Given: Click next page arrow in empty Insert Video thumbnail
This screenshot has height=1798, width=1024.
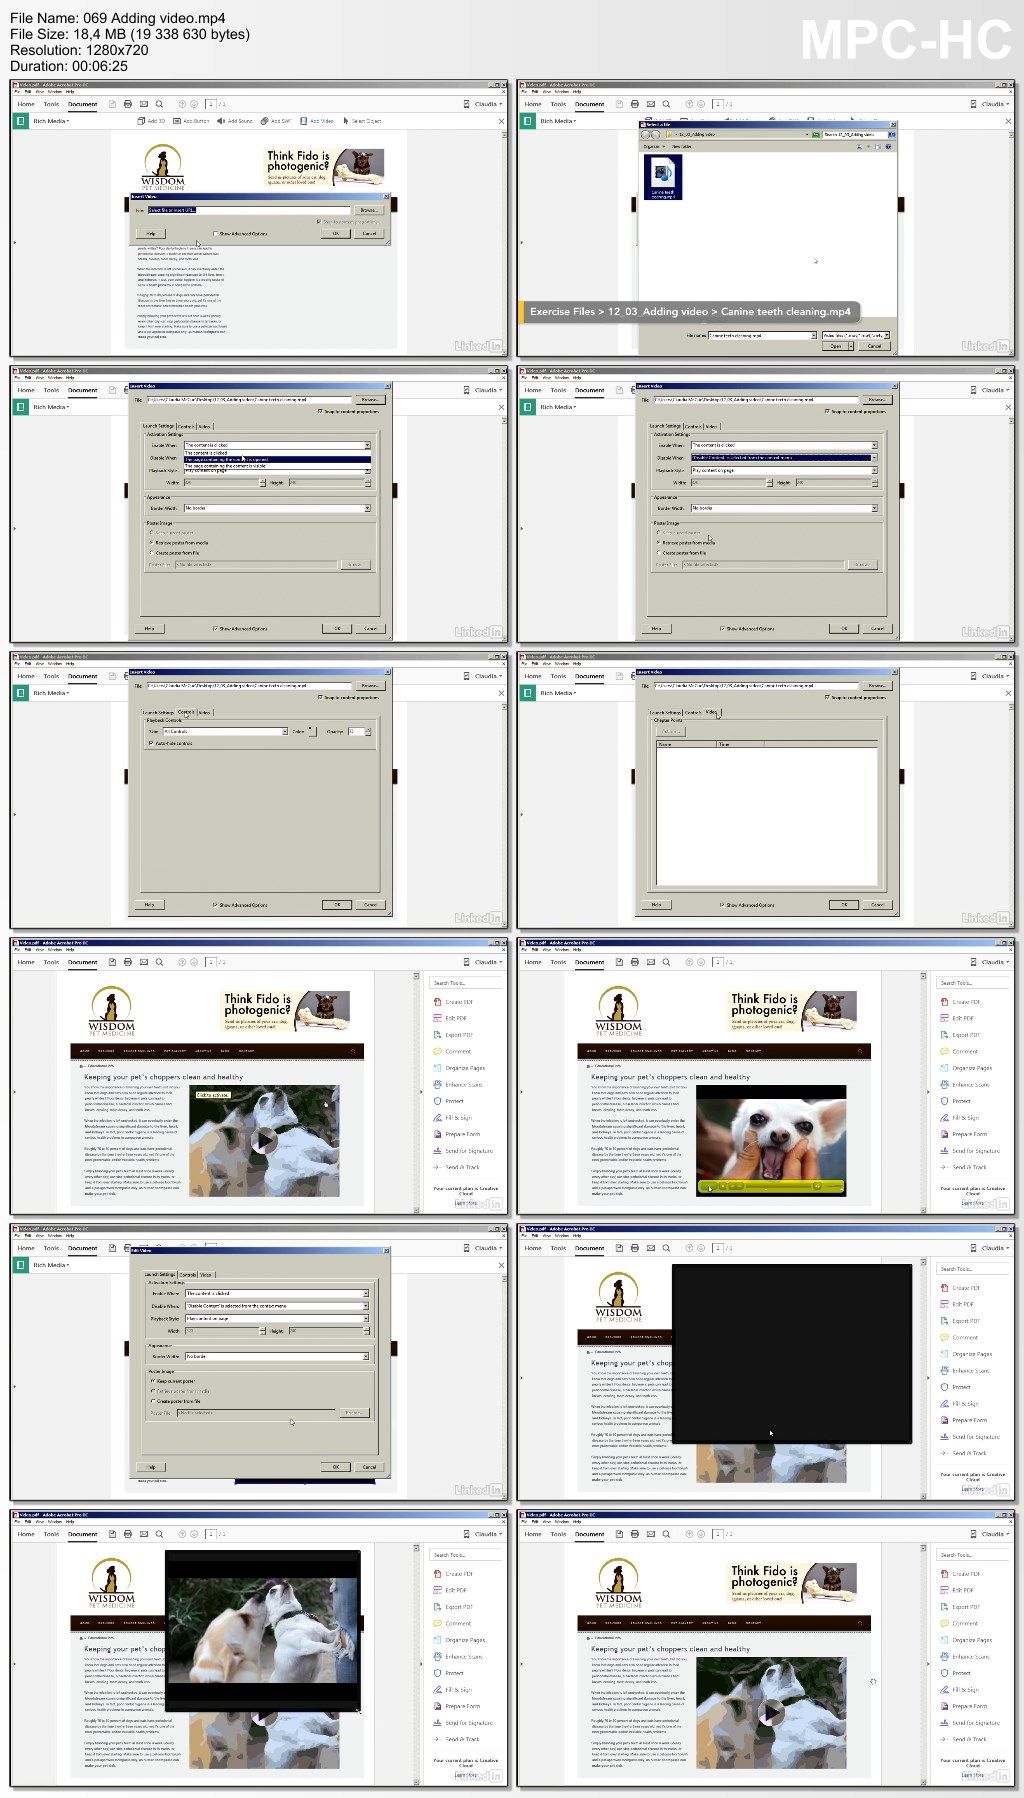Looking at the screenshot, I should tap(194, 104).
